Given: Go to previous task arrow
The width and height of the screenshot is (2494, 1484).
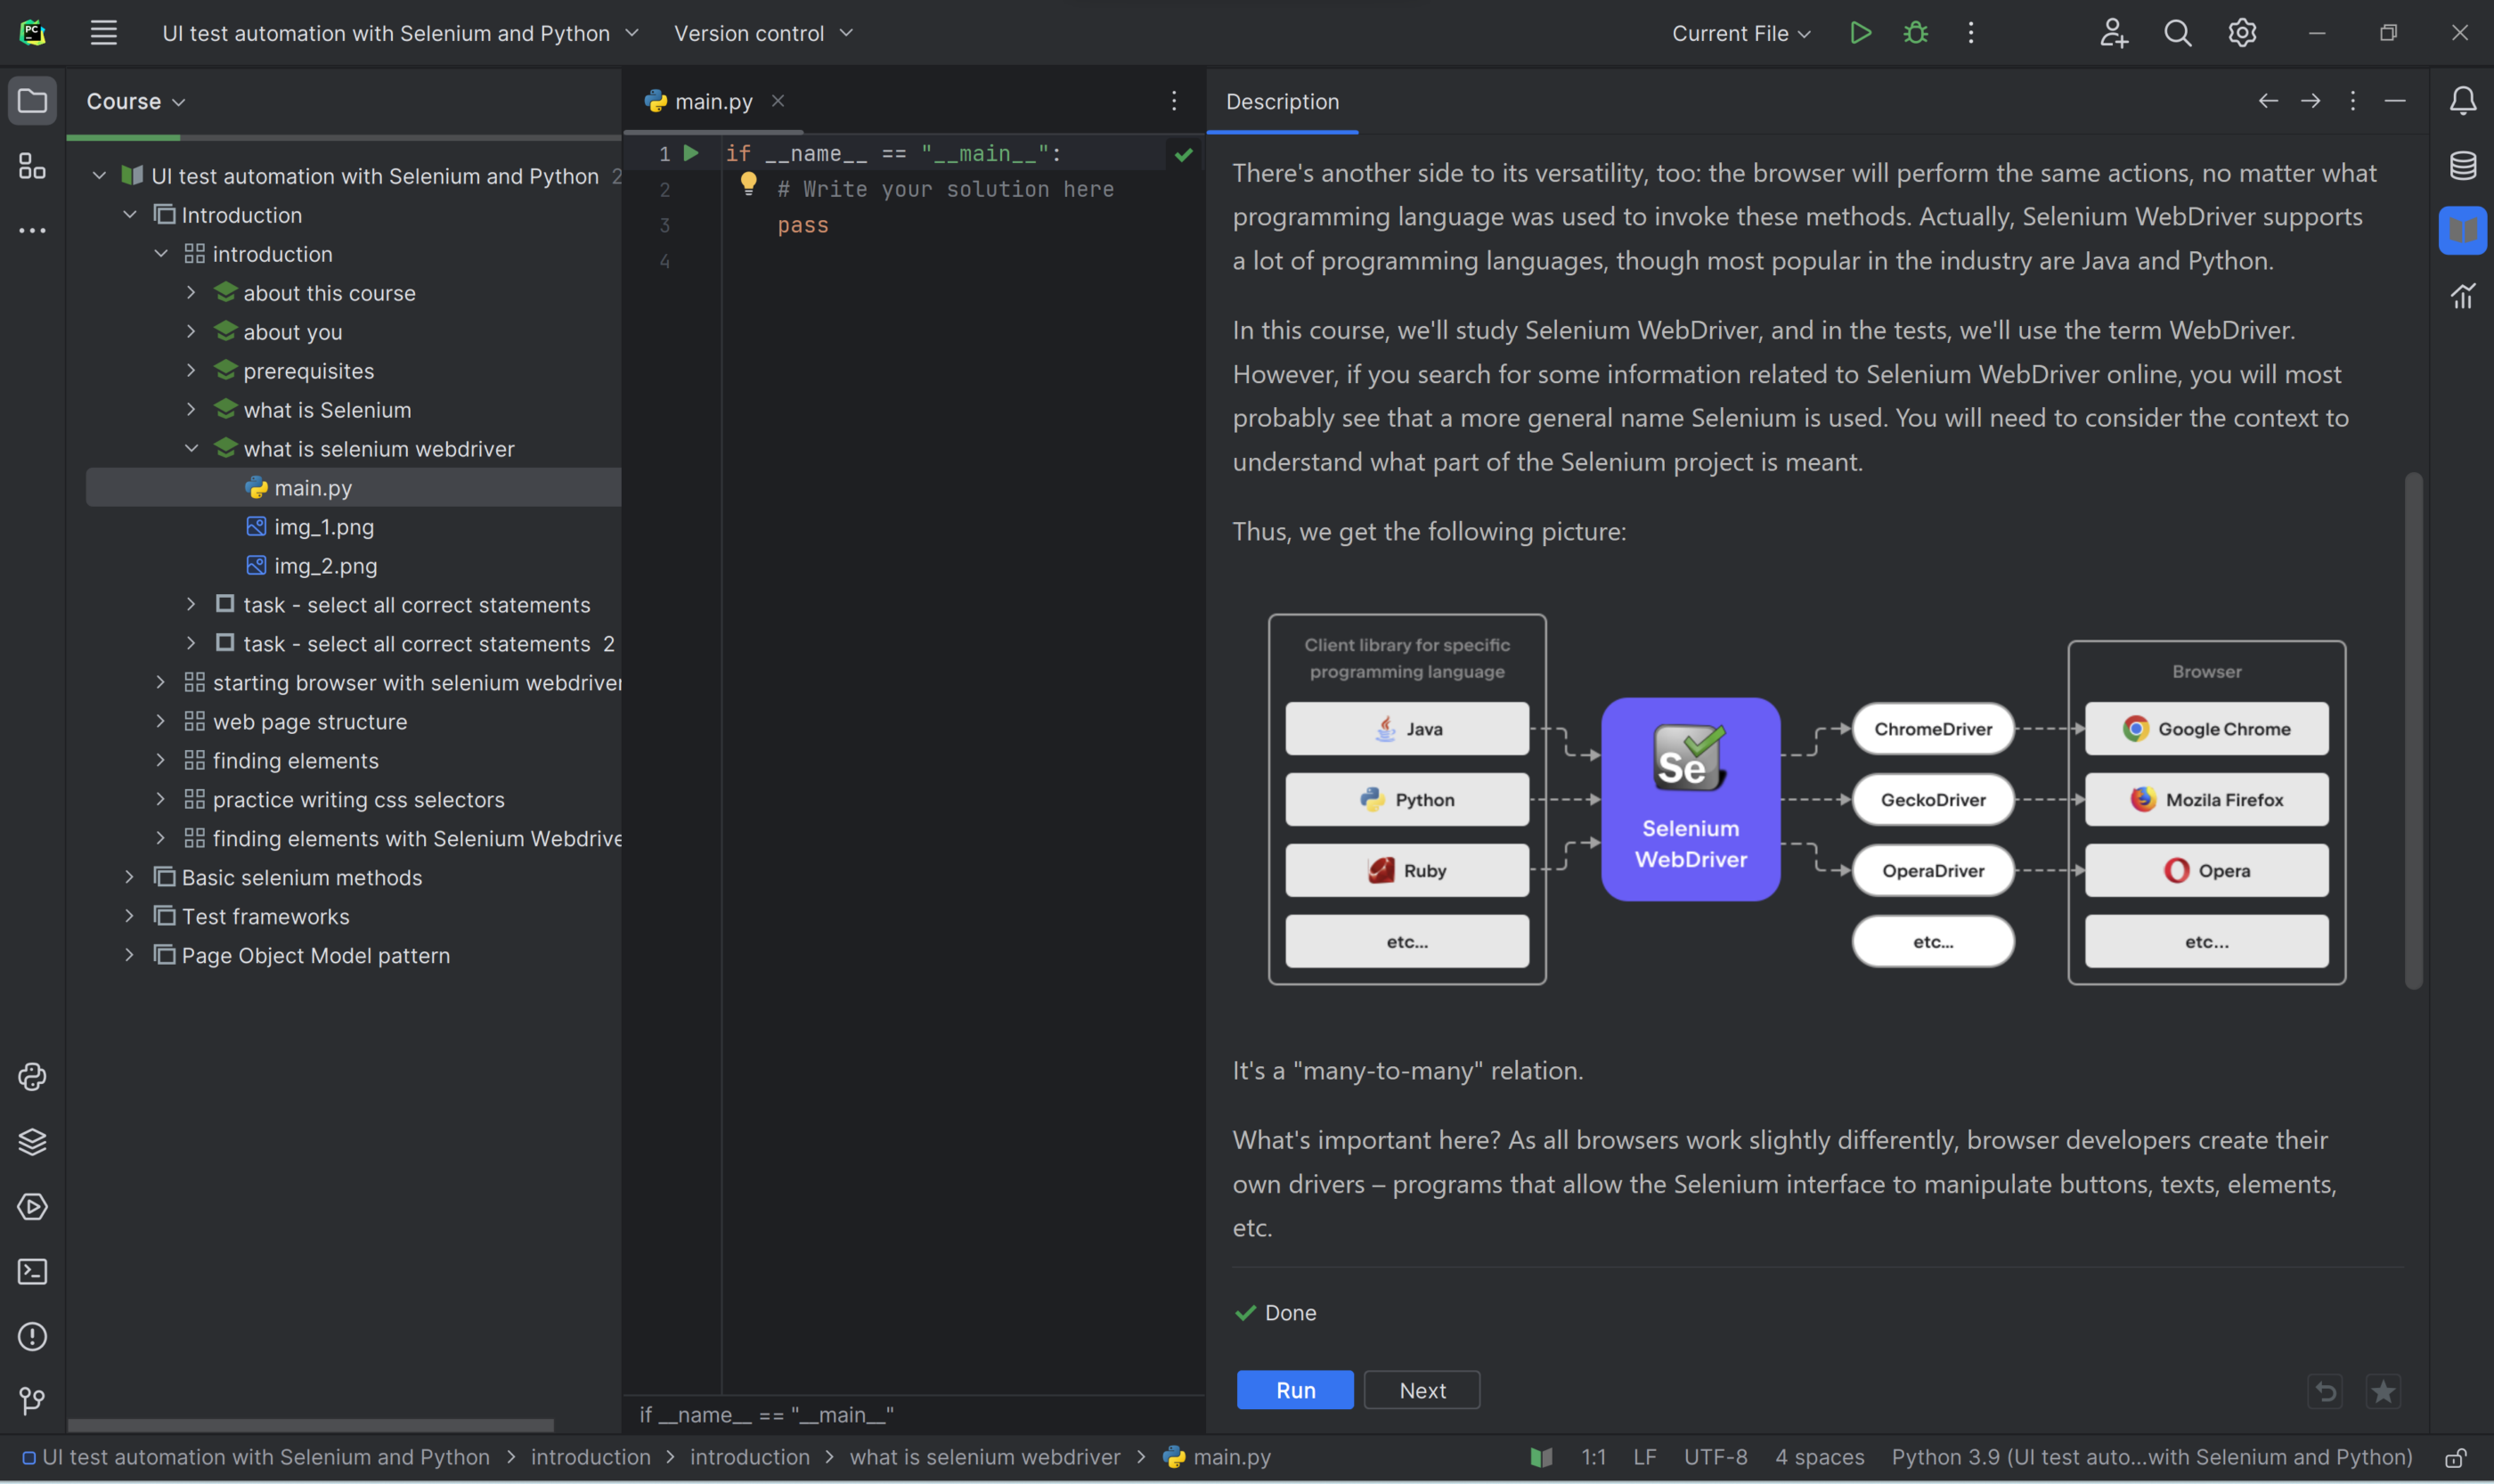Looking at the screenshot, I should point(2268,101).
